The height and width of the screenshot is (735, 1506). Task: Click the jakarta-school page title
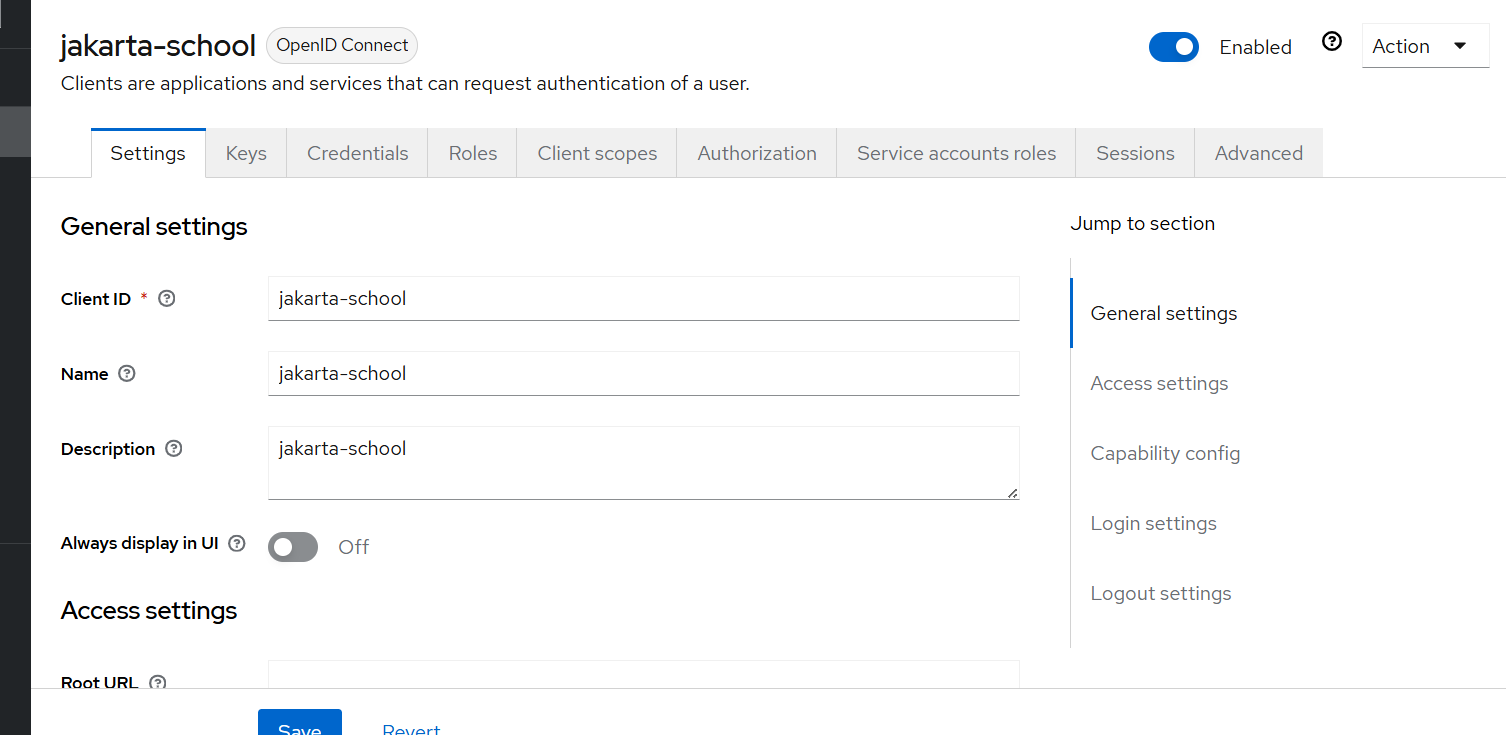point(158,45)
